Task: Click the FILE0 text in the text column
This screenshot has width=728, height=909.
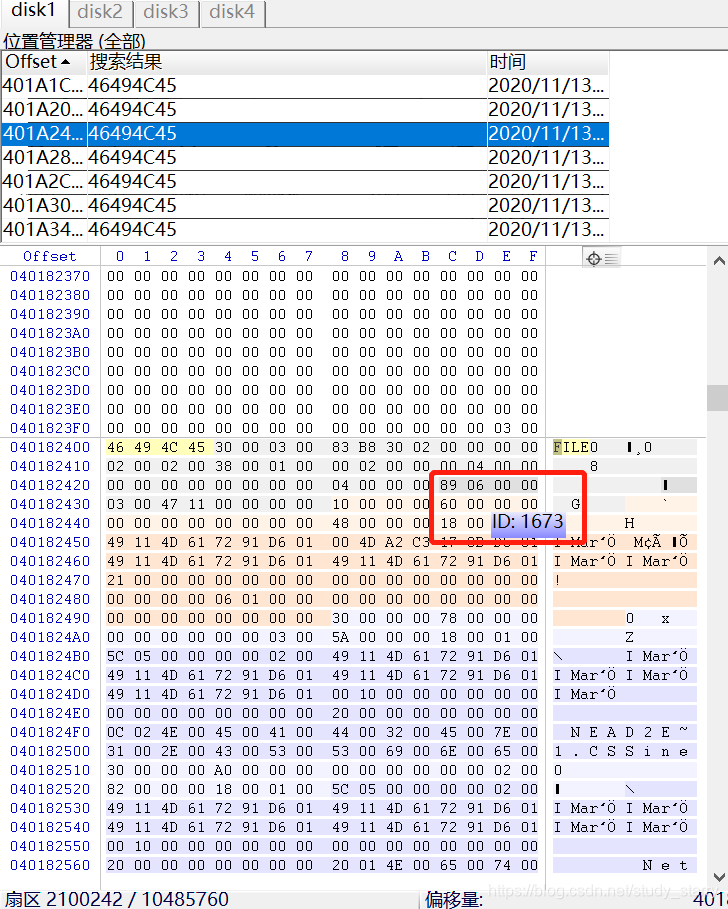Action: coord(576,448)
